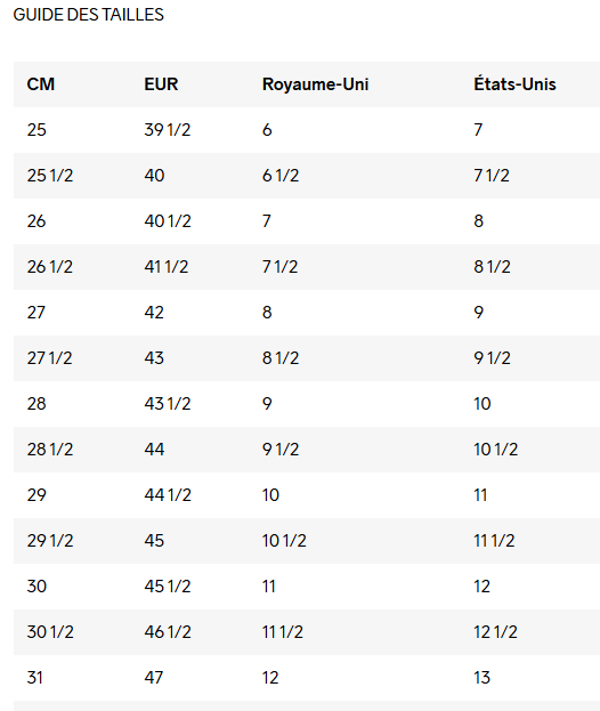Click Royaume-Uni size 6 cell
This screenshot has height=711, width=600.
(267, 130)
